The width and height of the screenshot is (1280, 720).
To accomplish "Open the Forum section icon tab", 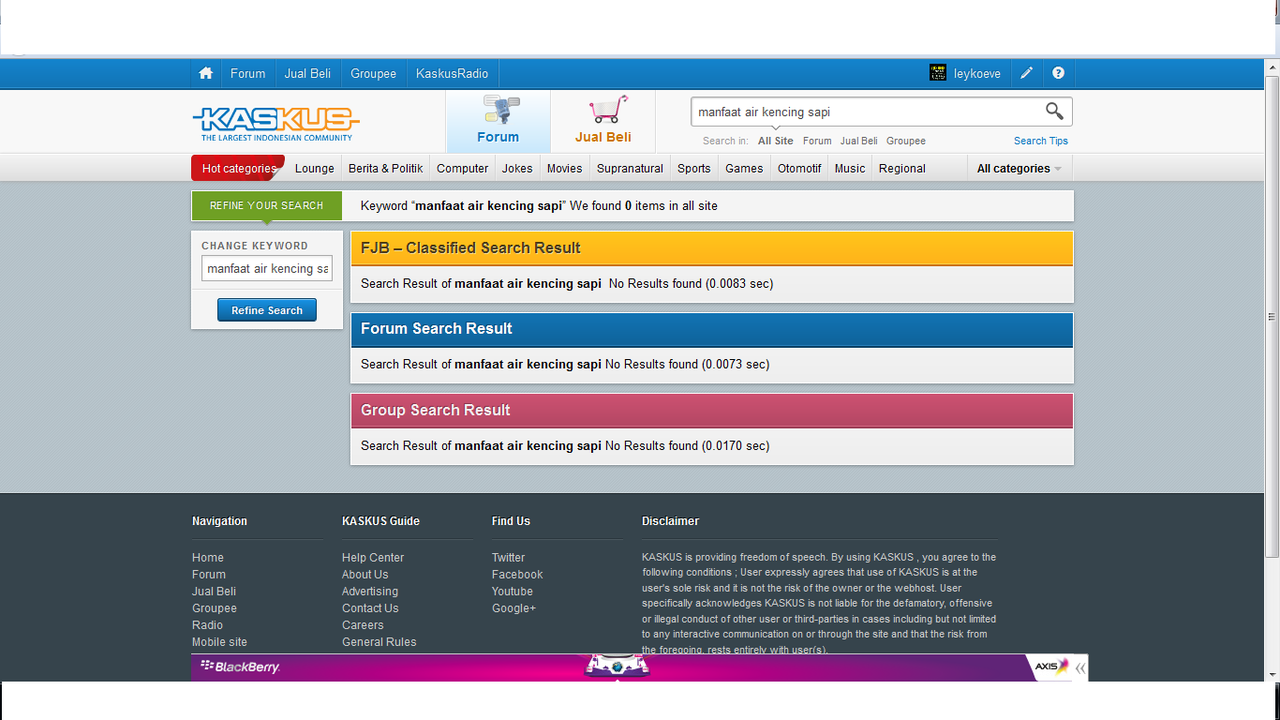I will (498, 122).
